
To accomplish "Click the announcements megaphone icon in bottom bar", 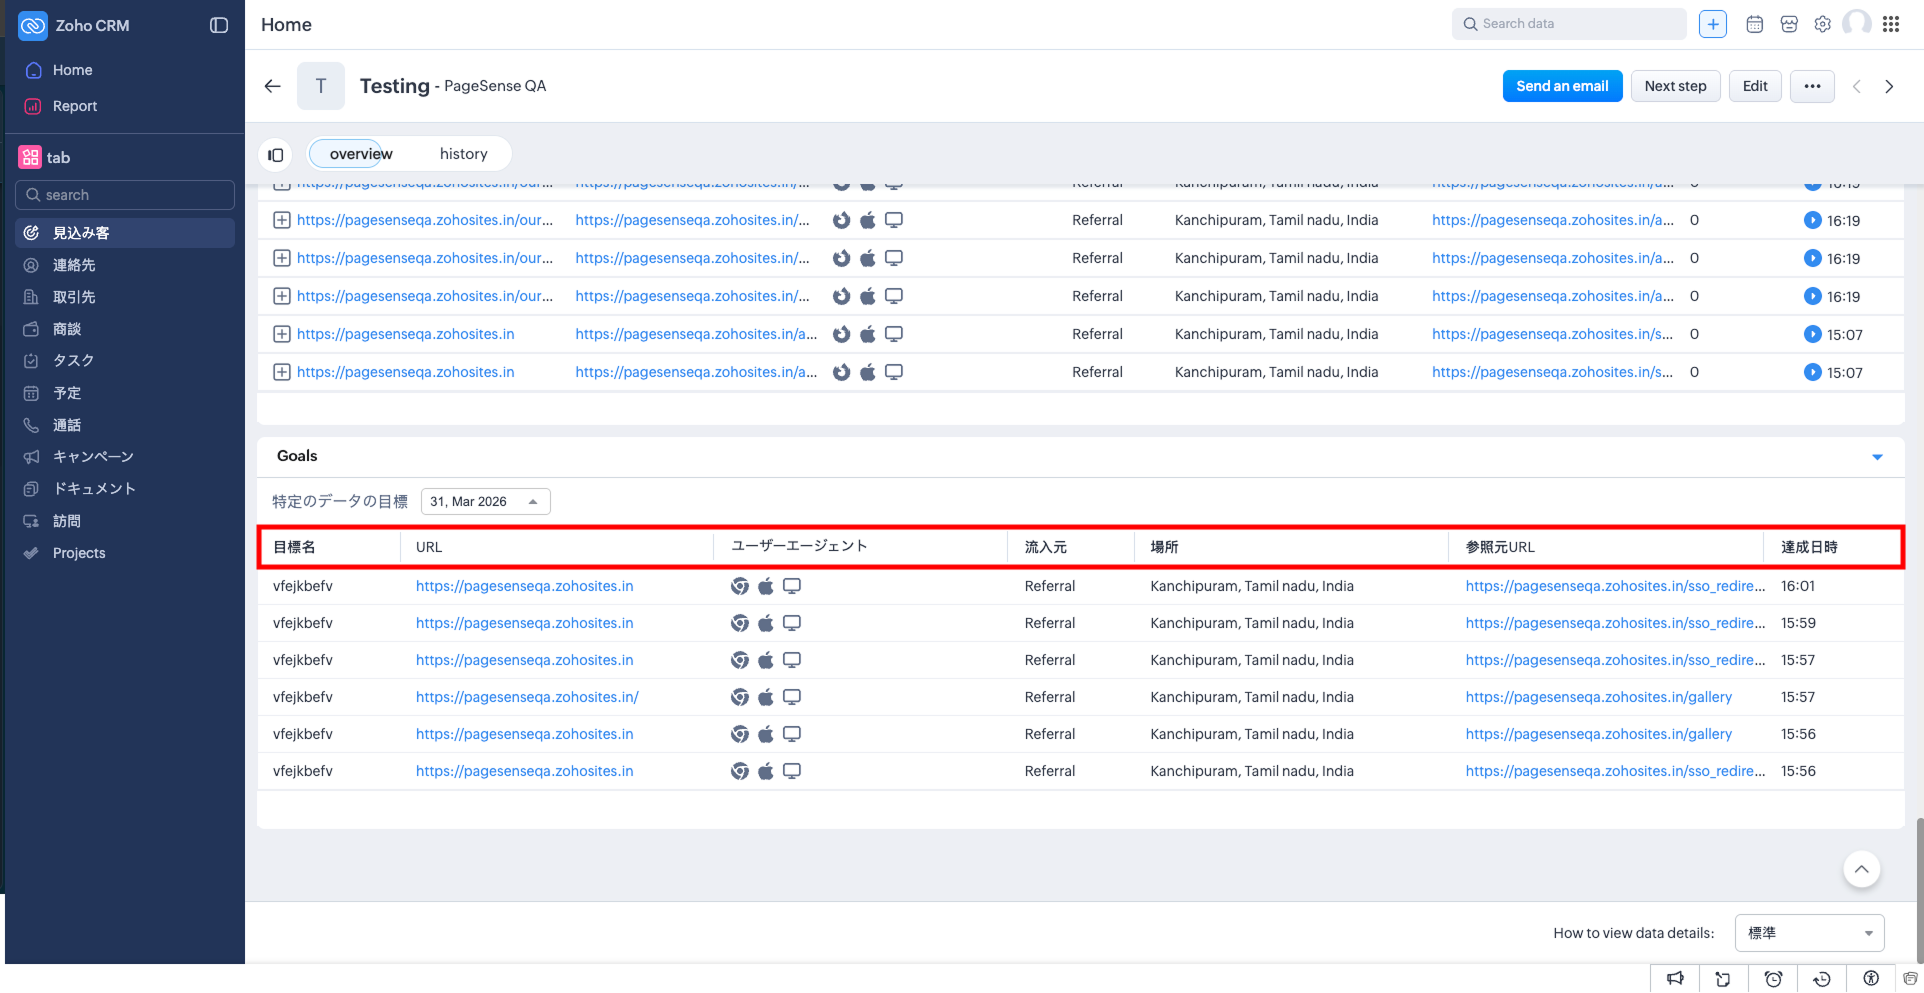I will 1675,979.
